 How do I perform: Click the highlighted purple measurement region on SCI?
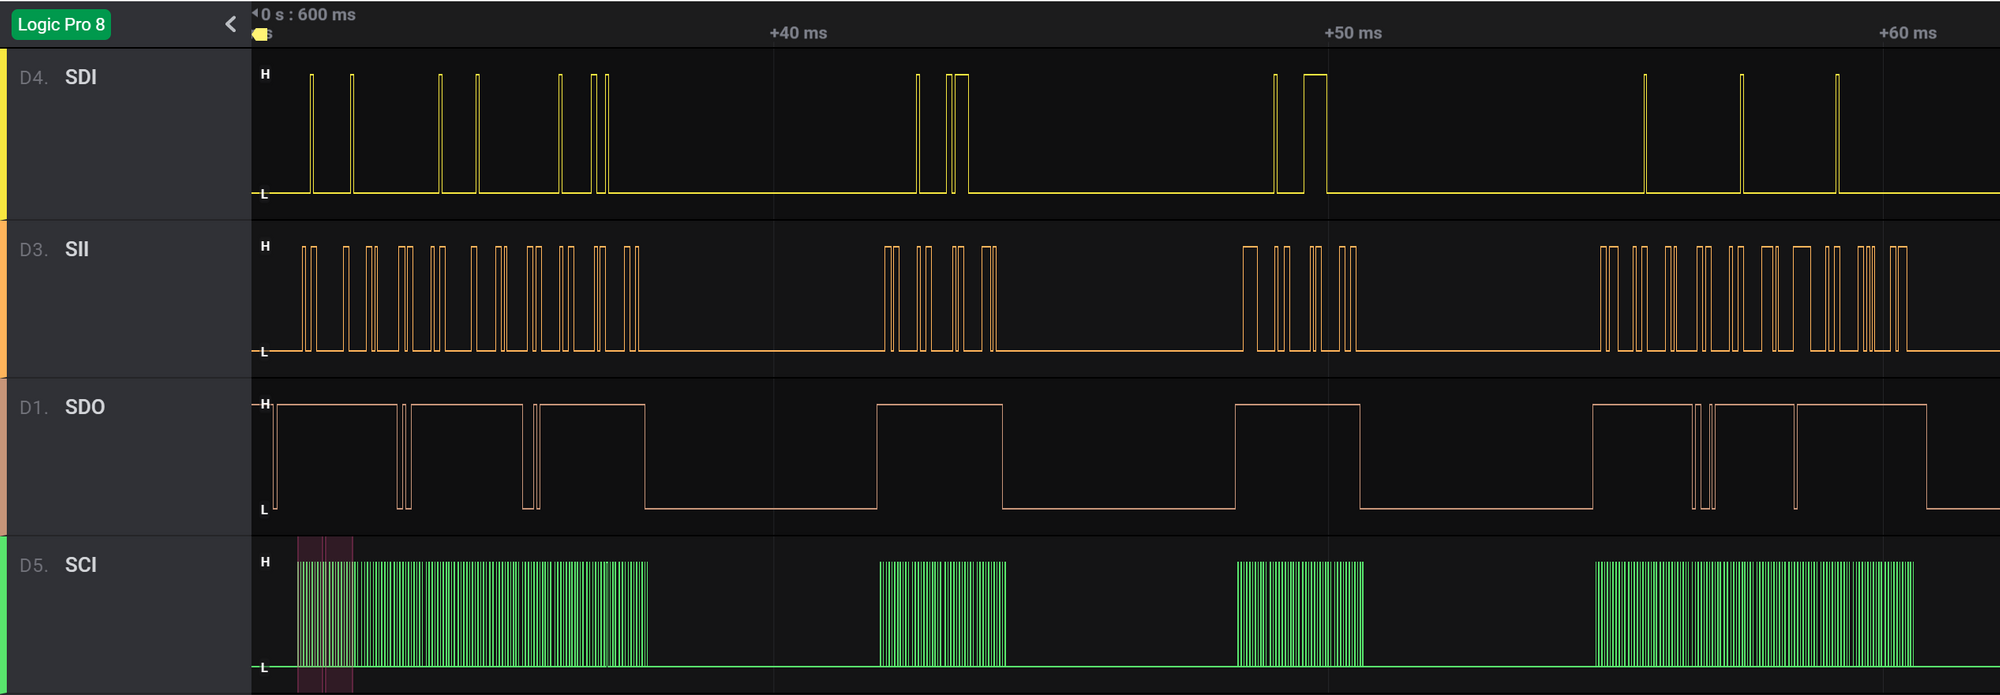coord(325,615)
